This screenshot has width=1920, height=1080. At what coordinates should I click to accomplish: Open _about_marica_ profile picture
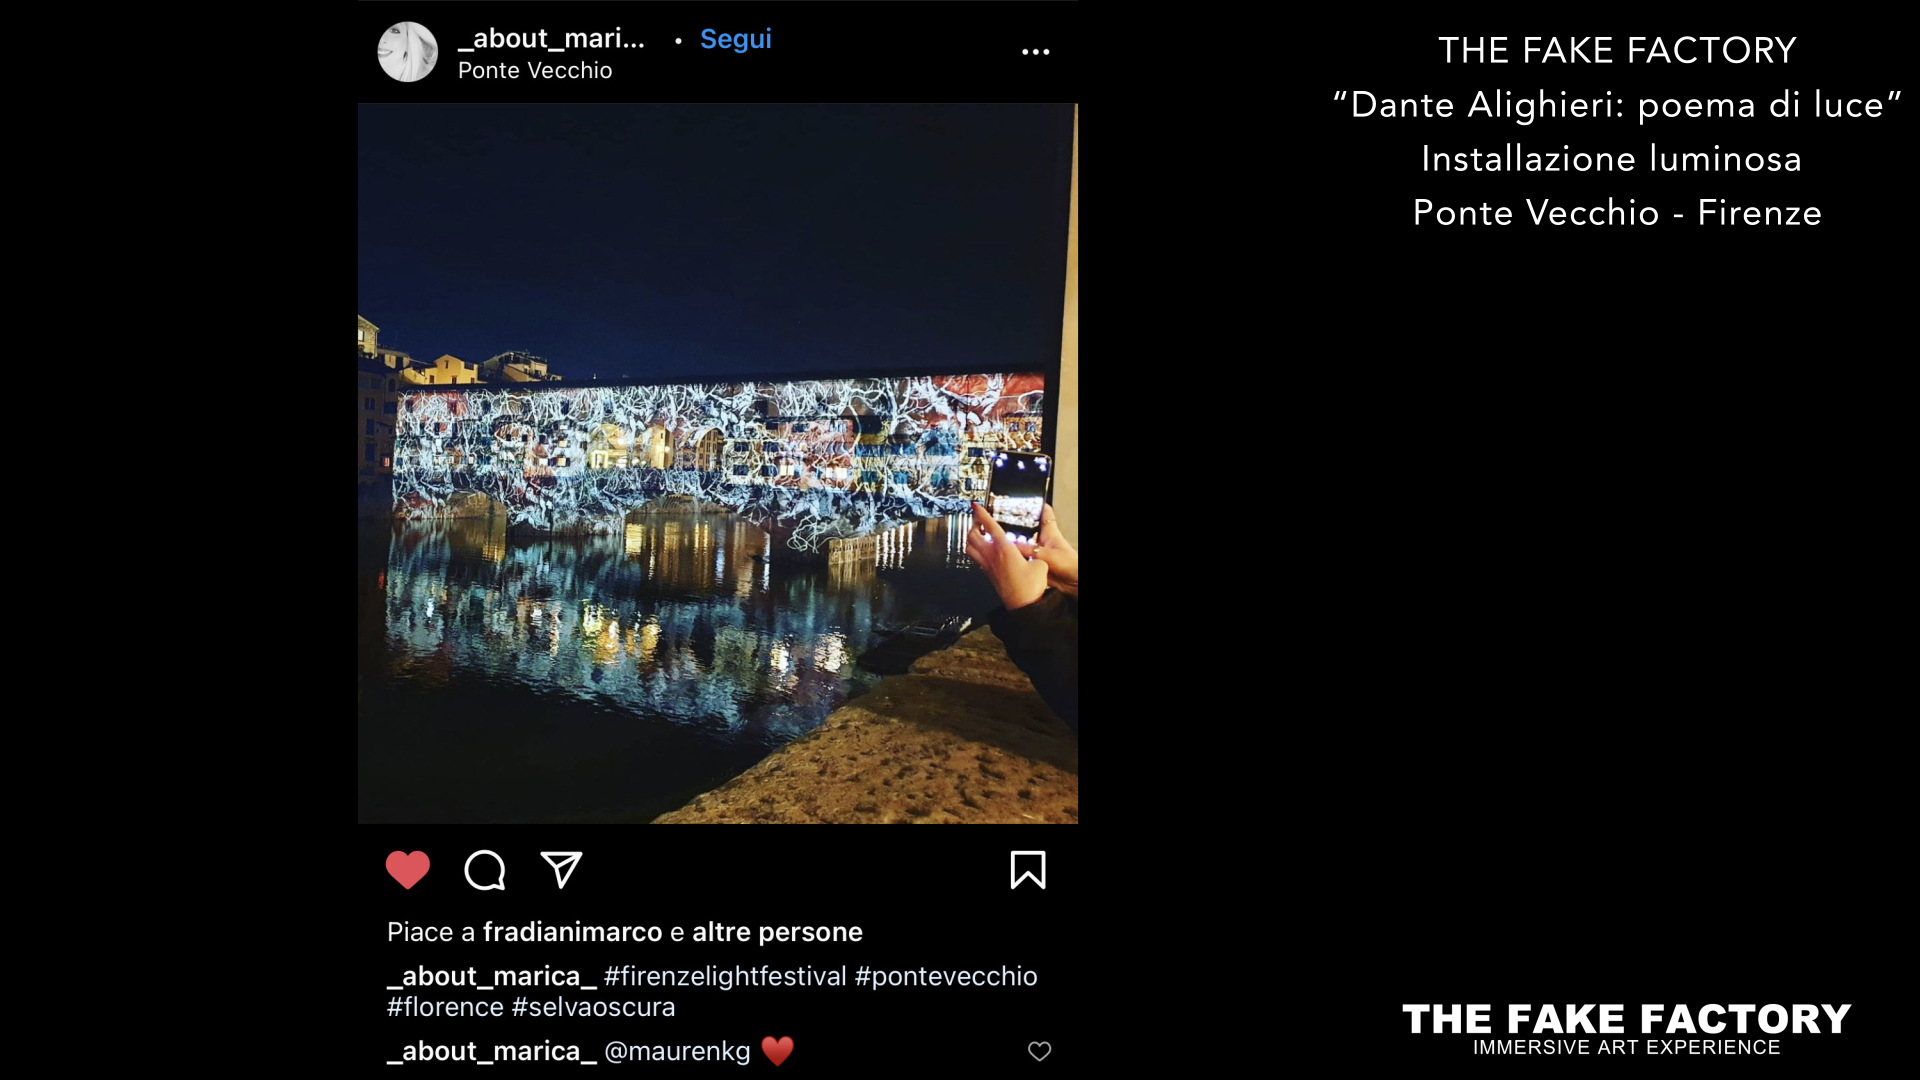point(408,52)
